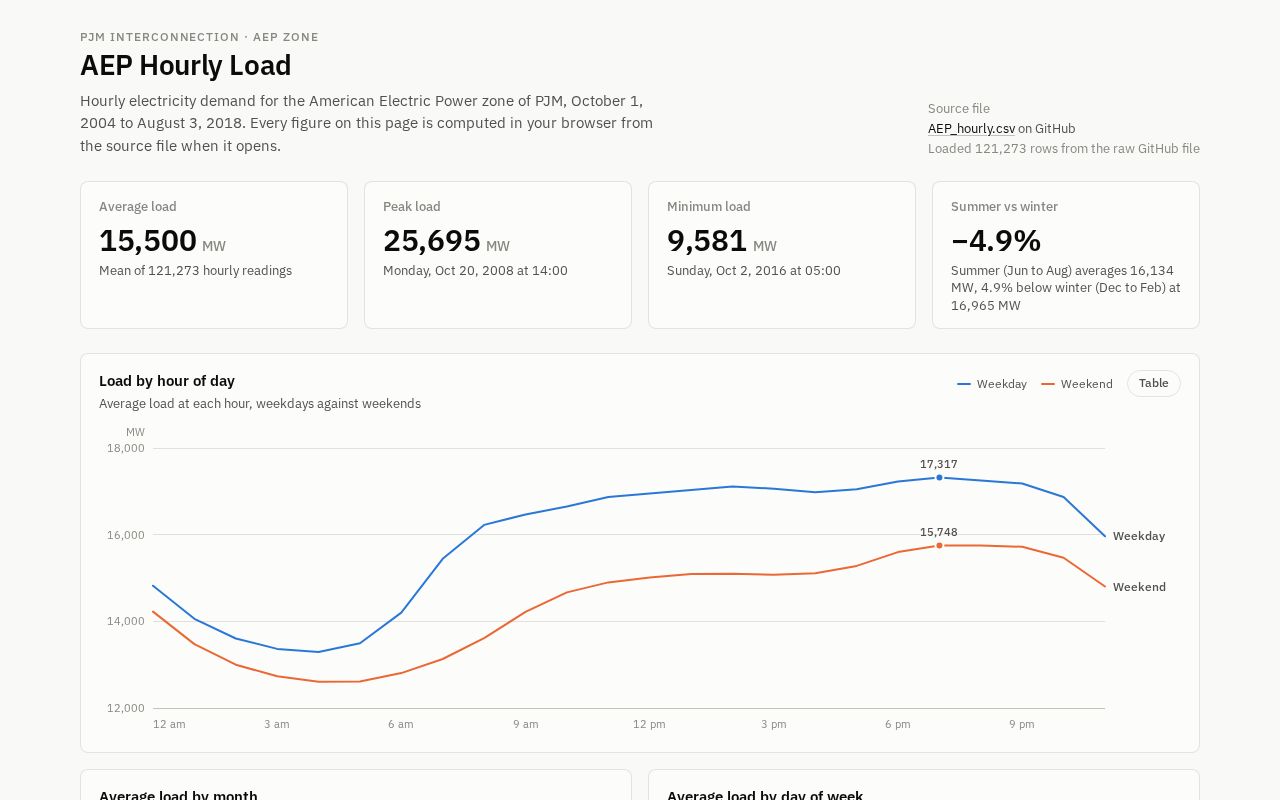
Task: Click the summer vs winter value −4.9%
Action: click(x=996, y=241)
